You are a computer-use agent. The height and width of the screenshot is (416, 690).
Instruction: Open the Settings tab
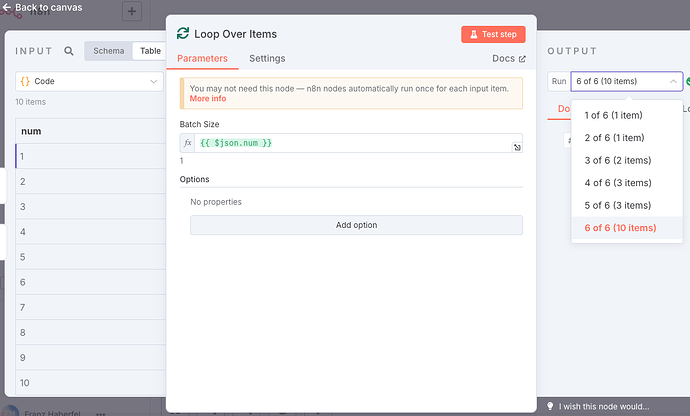click(x=267, y=59)
